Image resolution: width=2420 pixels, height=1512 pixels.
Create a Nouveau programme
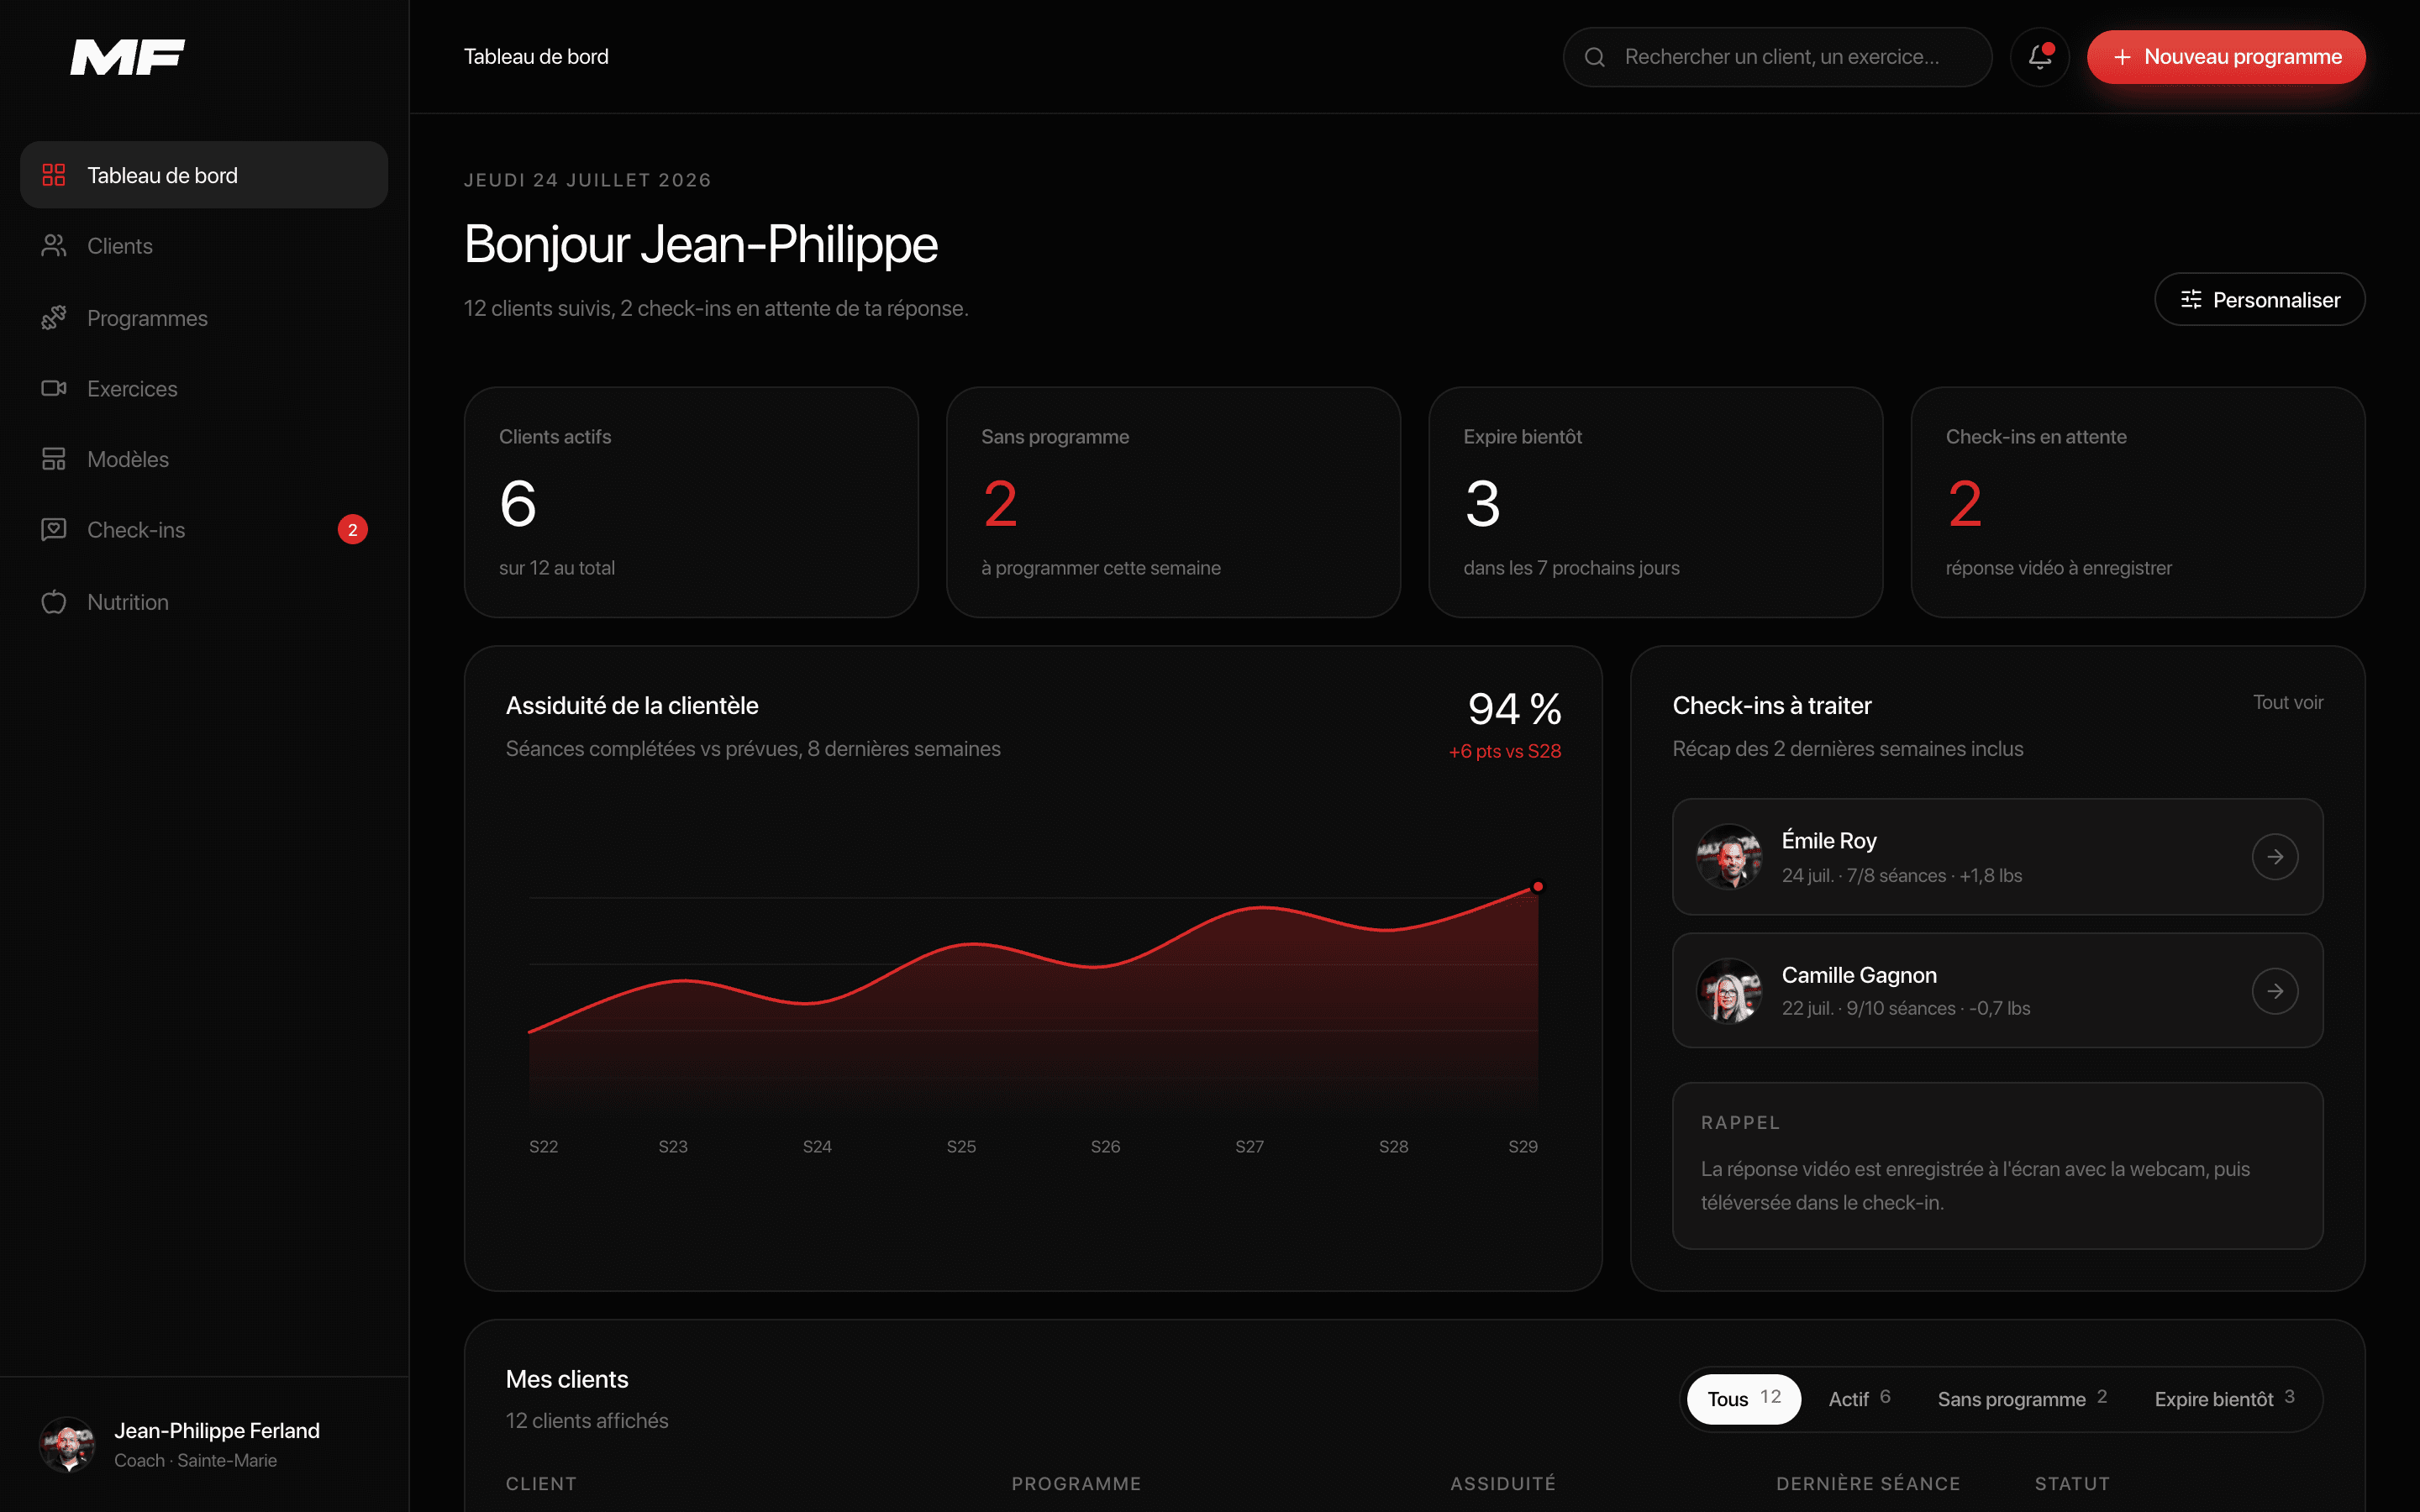2226,57
